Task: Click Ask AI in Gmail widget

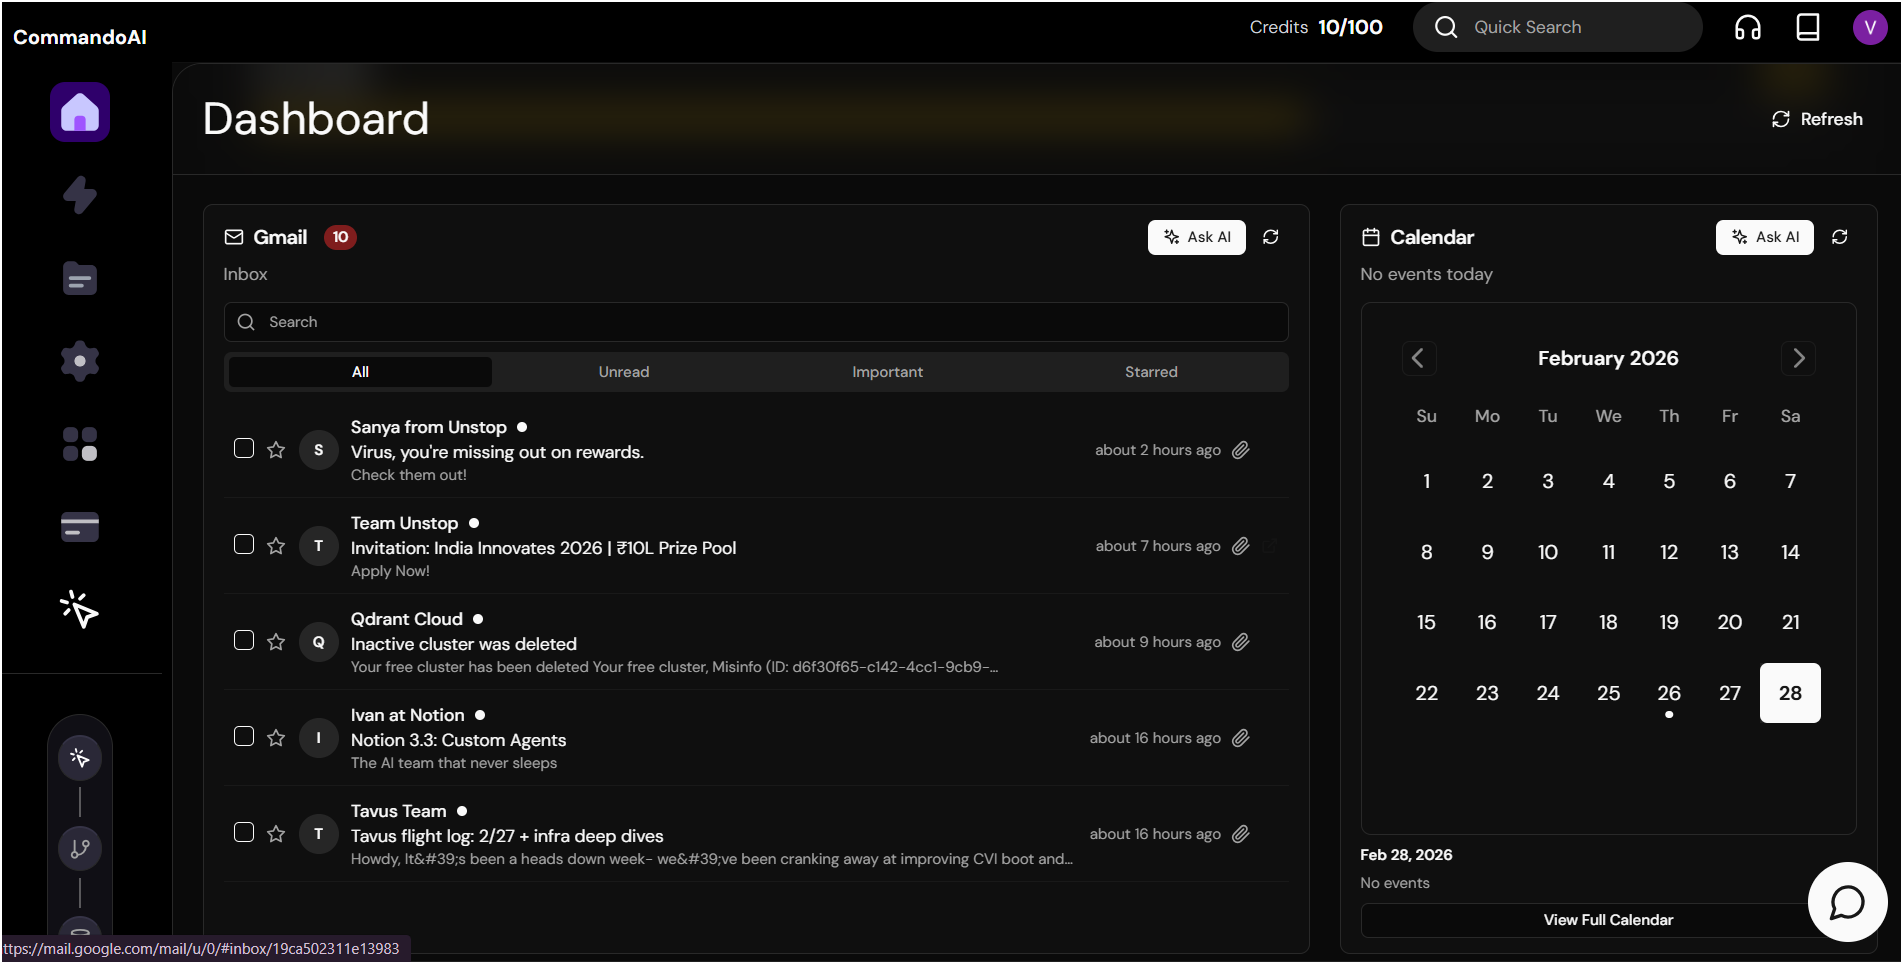Action: coord(1197,237)
